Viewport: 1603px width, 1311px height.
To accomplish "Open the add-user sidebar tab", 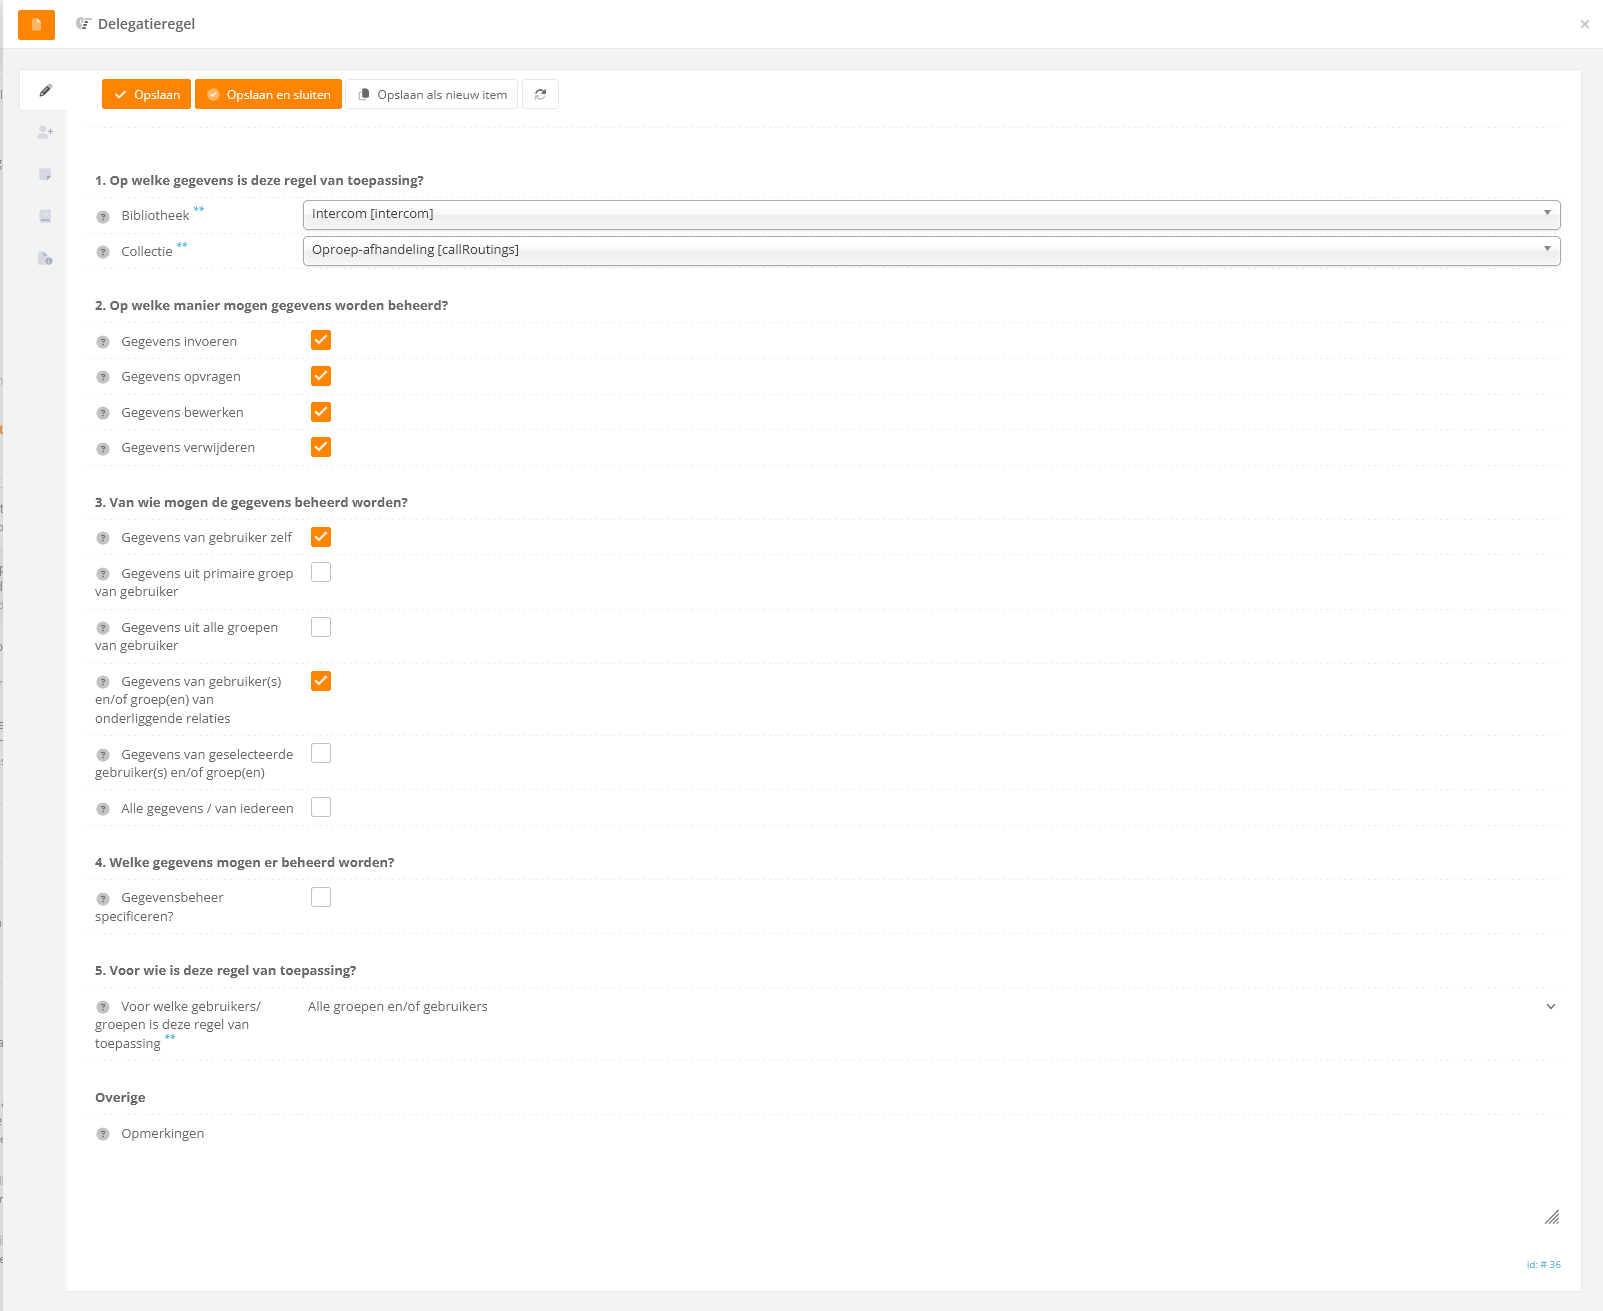I will (45, 132).
